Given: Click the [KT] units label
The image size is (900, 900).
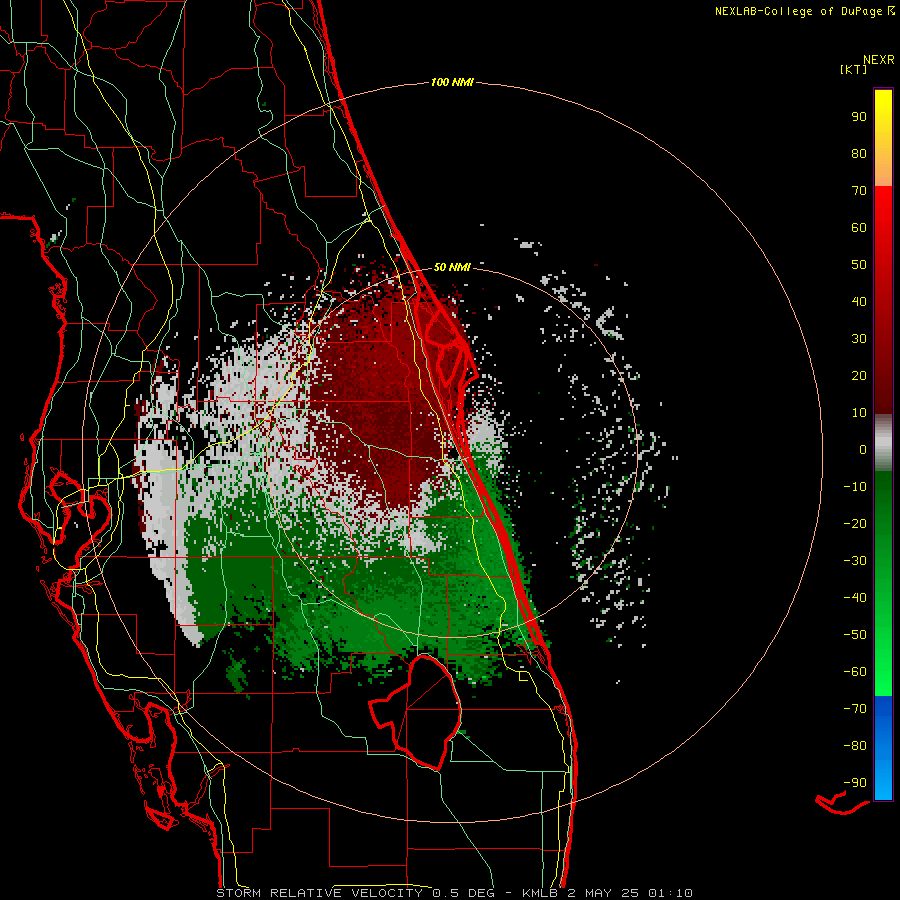Looking at the screenshot, I should coord(853,69).
